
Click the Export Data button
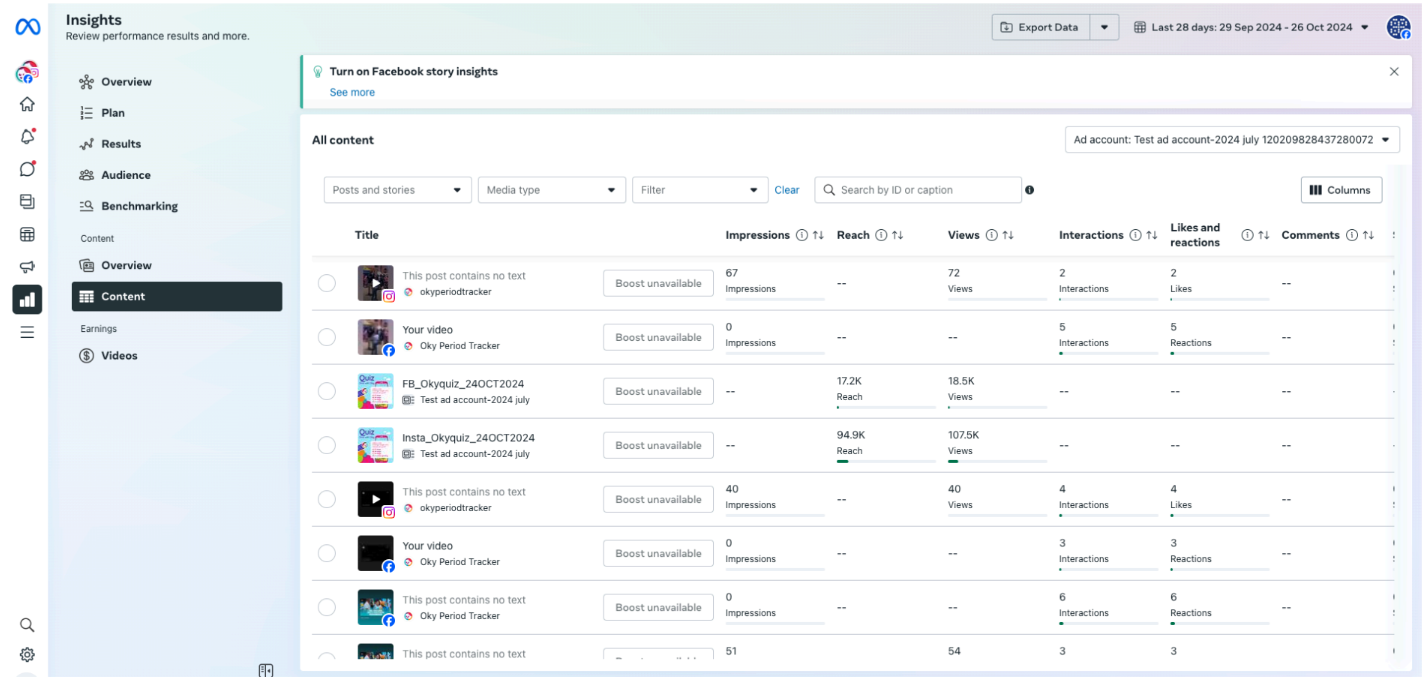(1040, 27)
